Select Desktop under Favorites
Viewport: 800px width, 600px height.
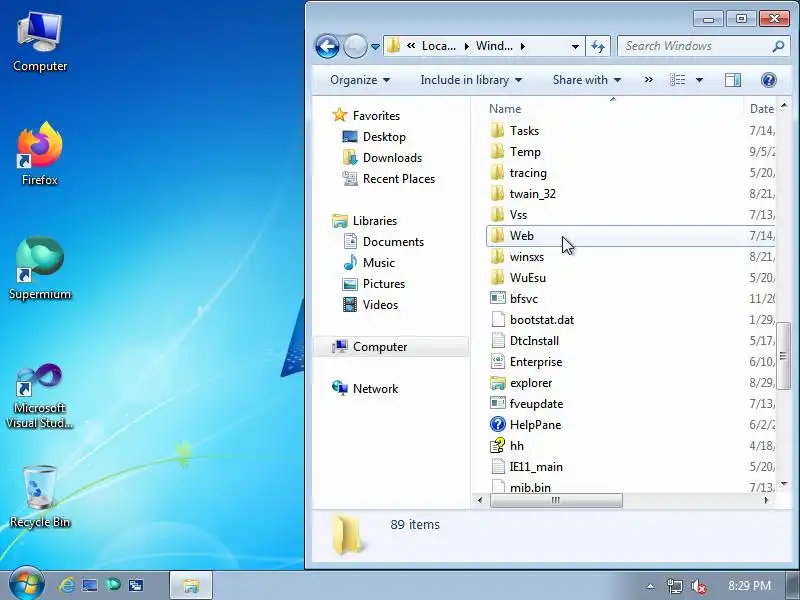click(384, 137)
